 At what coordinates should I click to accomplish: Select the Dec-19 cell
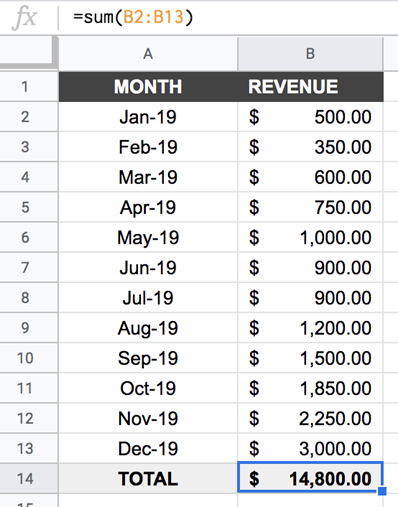pyautogui.click(x=148, y=449)
